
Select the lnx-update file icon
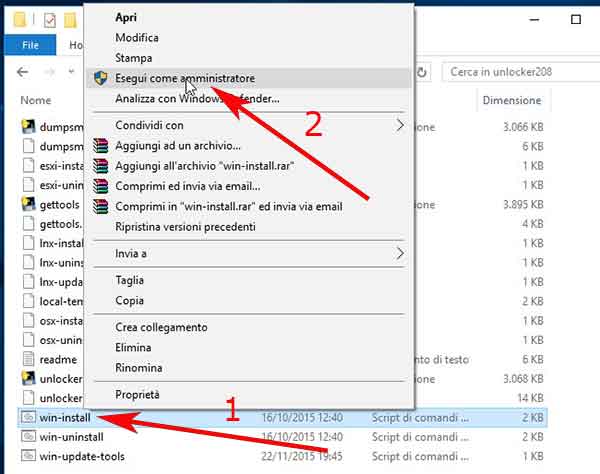pos(29,282)
